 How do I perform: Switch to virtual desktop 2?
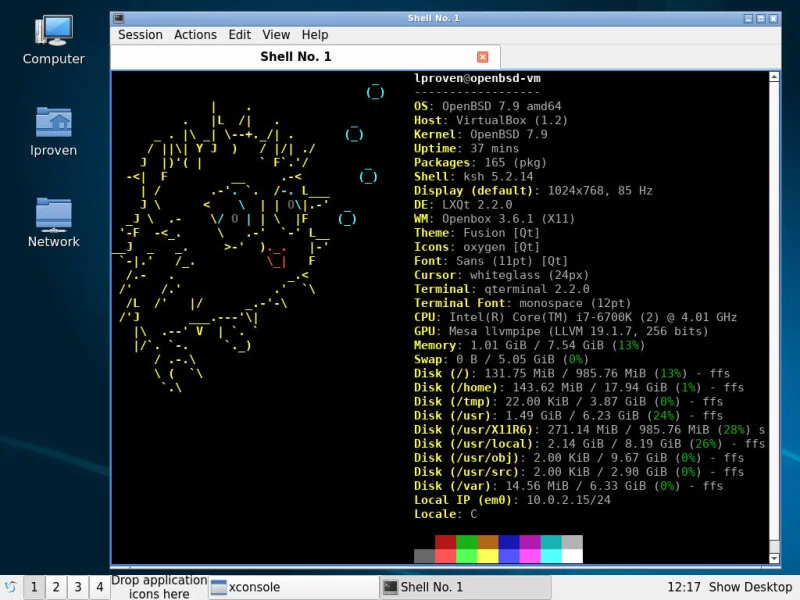(x=56, y=587)
